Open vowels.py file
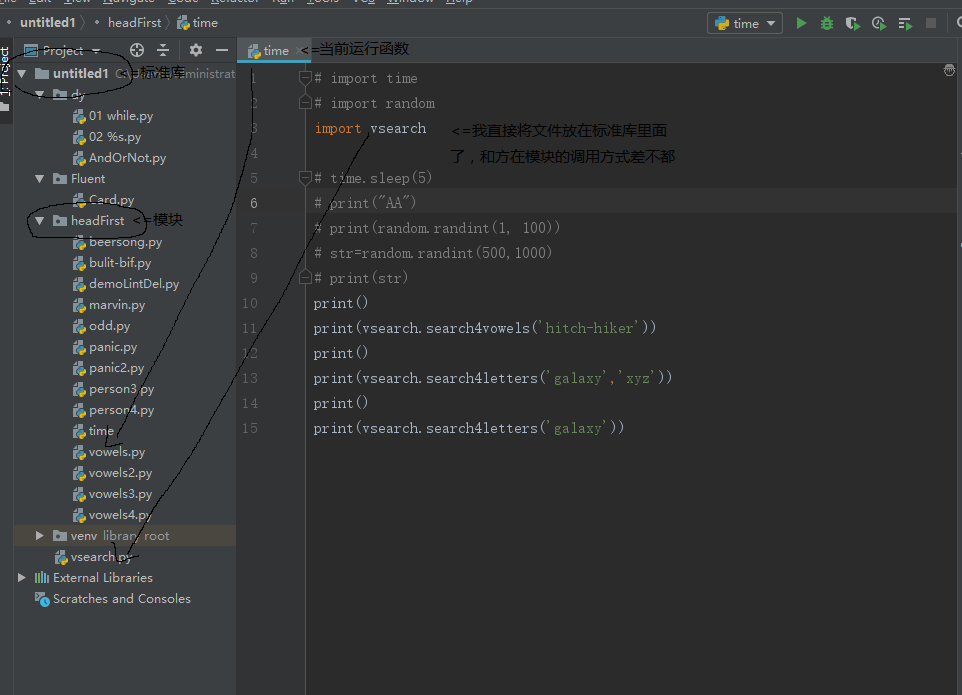This screenshot has height=695, width=962. click(x=109, y=452)
